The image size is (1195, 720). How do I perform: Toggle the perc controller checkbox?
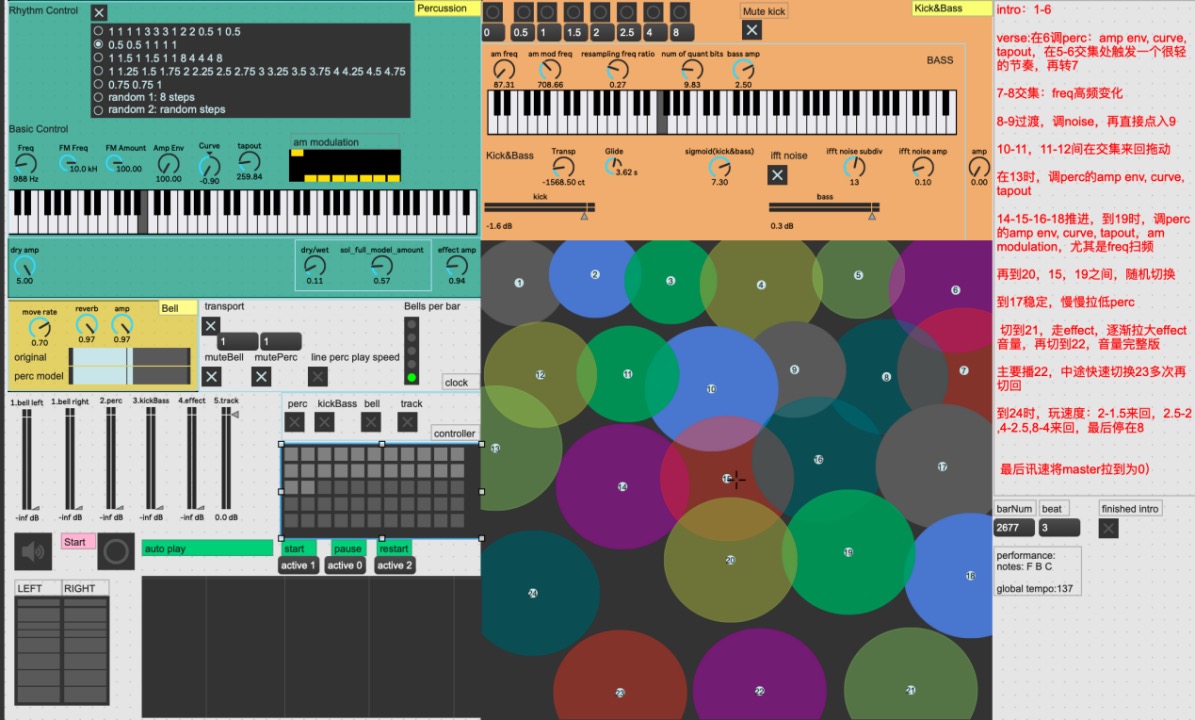[x=294, y=422]
